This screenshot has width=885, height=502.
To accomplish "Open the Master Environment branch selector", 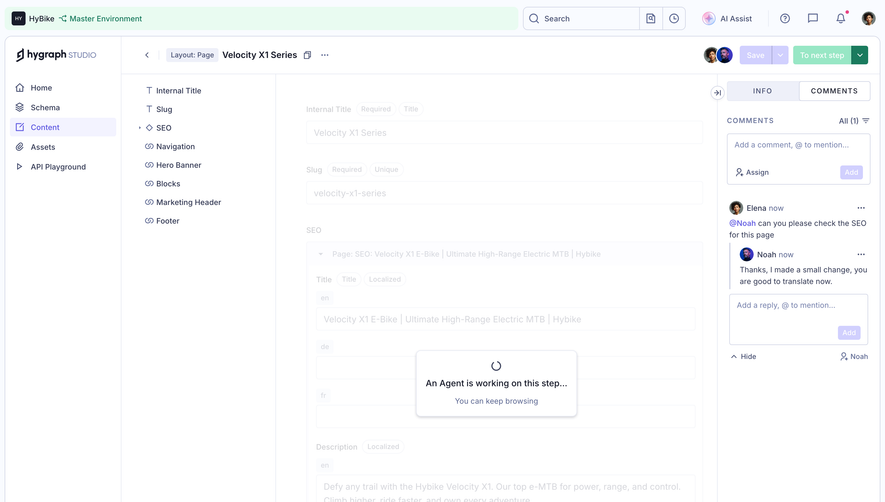I will [100, 19].
